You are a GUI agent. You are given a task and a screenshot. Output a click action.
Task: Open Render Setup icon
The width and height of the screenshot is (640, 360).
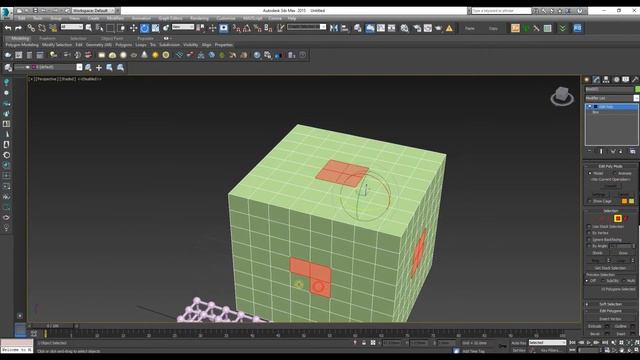click(417, 28)
